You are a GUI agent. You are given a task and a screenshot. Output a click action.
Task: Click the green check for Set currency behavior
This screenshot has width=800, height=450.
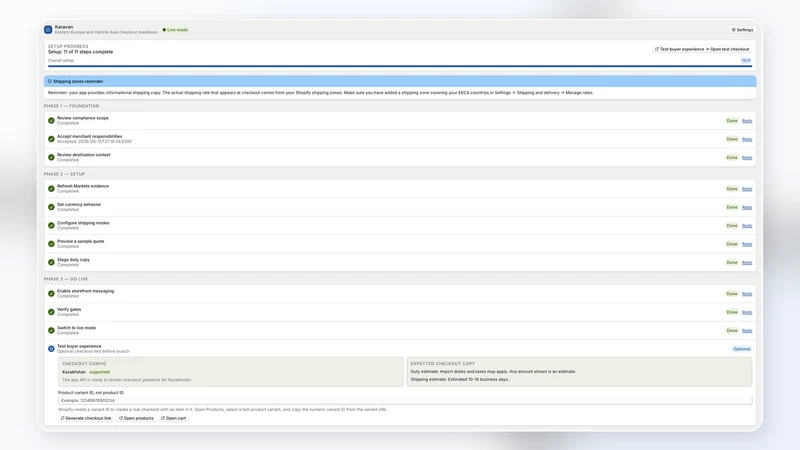point(51,207)
